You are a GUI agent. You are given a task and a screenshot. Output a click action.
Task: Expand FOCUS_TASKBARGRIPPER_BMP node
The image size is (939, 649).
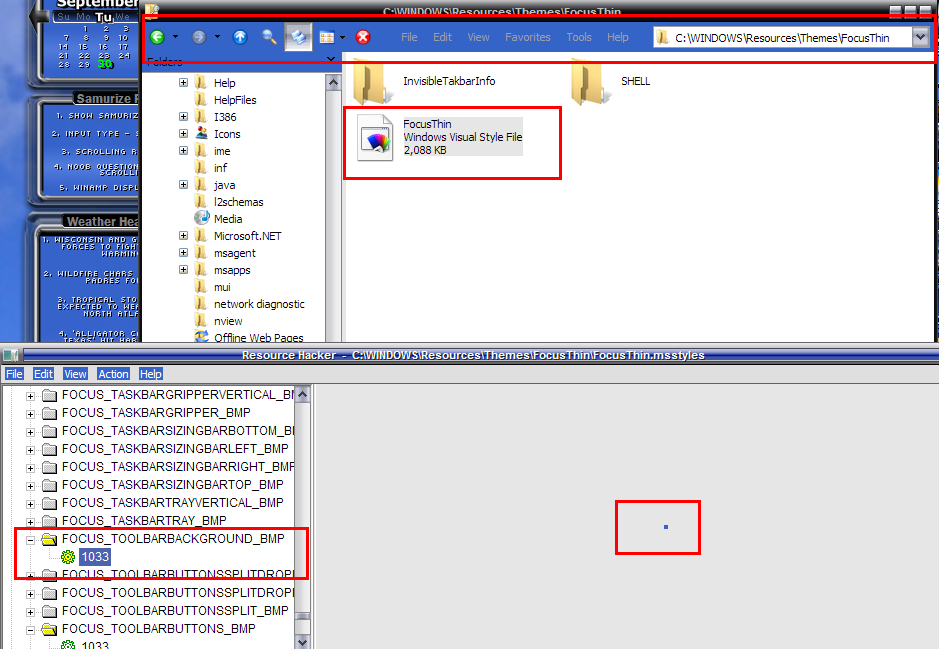pyautogui.click(x=30, y=414)
